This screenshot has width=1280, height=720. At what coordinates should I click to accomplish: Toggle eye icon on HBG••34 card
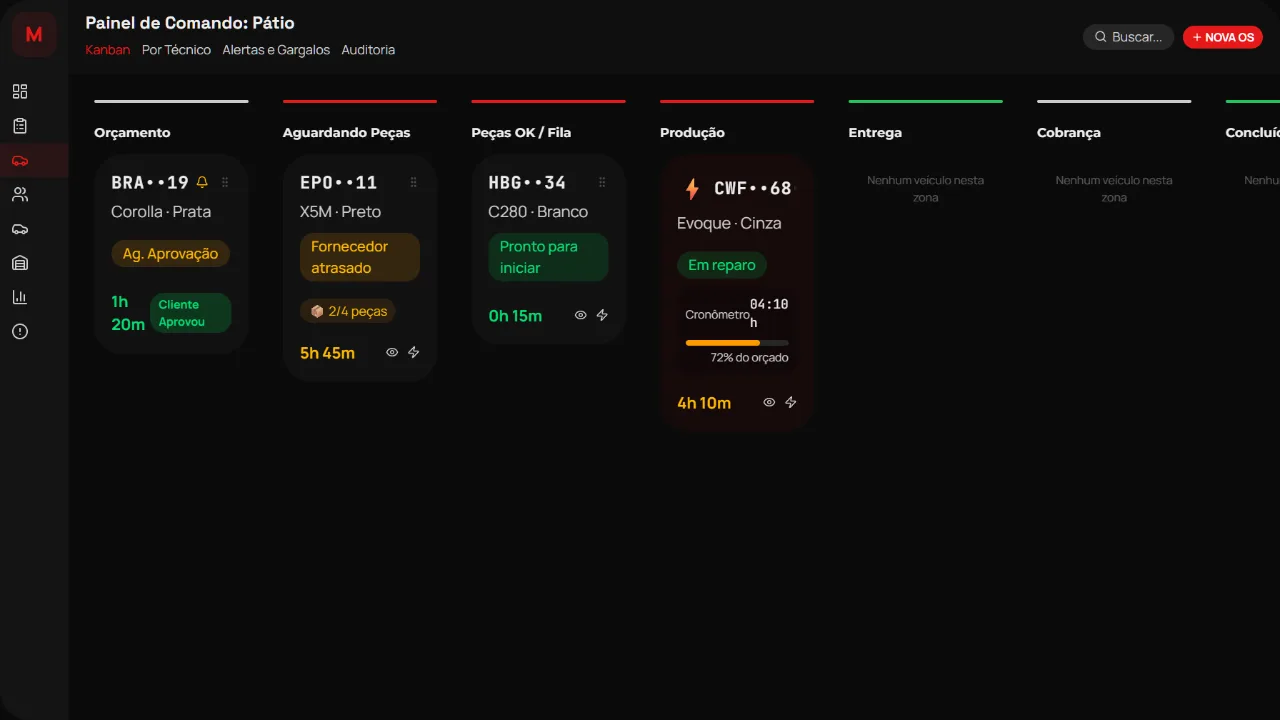tap(580, 315)
